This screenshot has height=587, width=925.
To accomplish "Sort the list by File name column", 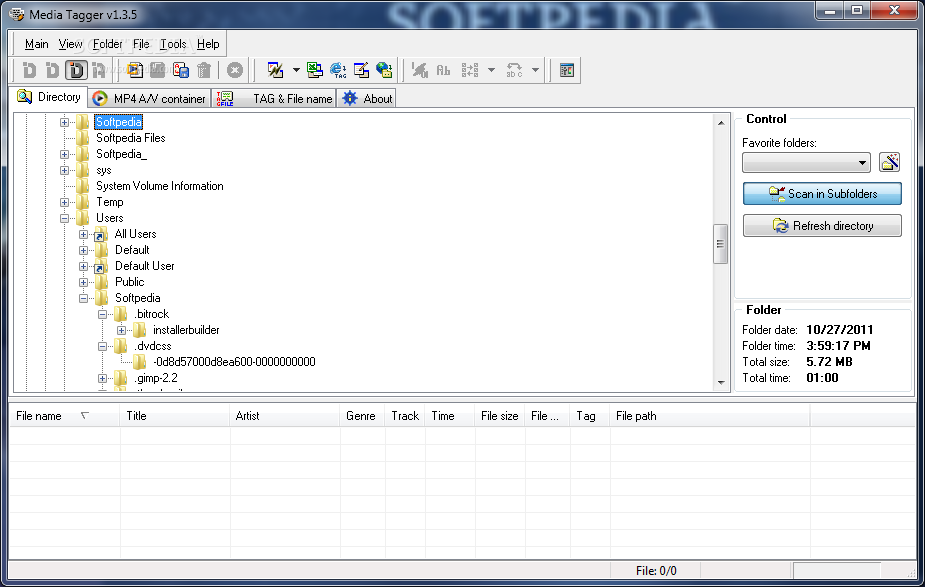I will click(x=64, y=416).
